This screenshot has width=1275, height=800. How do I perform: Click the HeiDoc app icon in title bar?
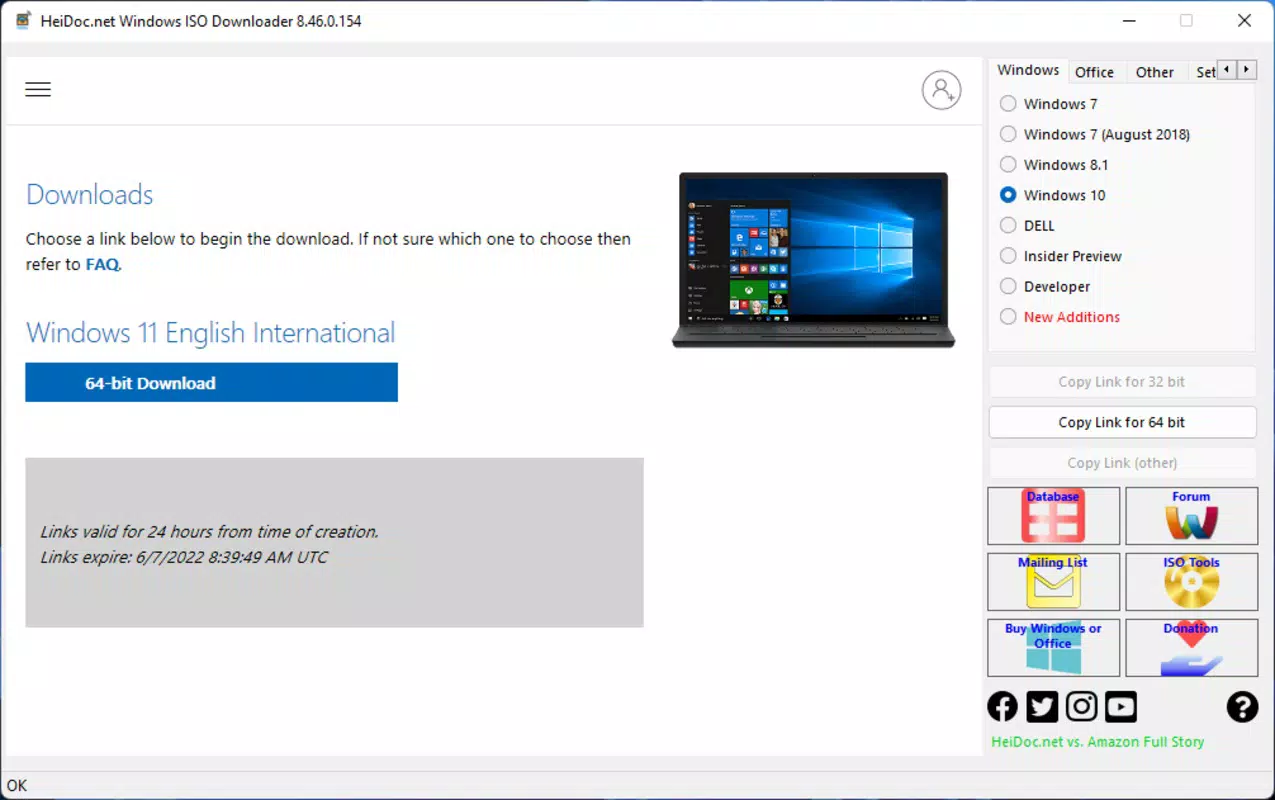(23, 20)
